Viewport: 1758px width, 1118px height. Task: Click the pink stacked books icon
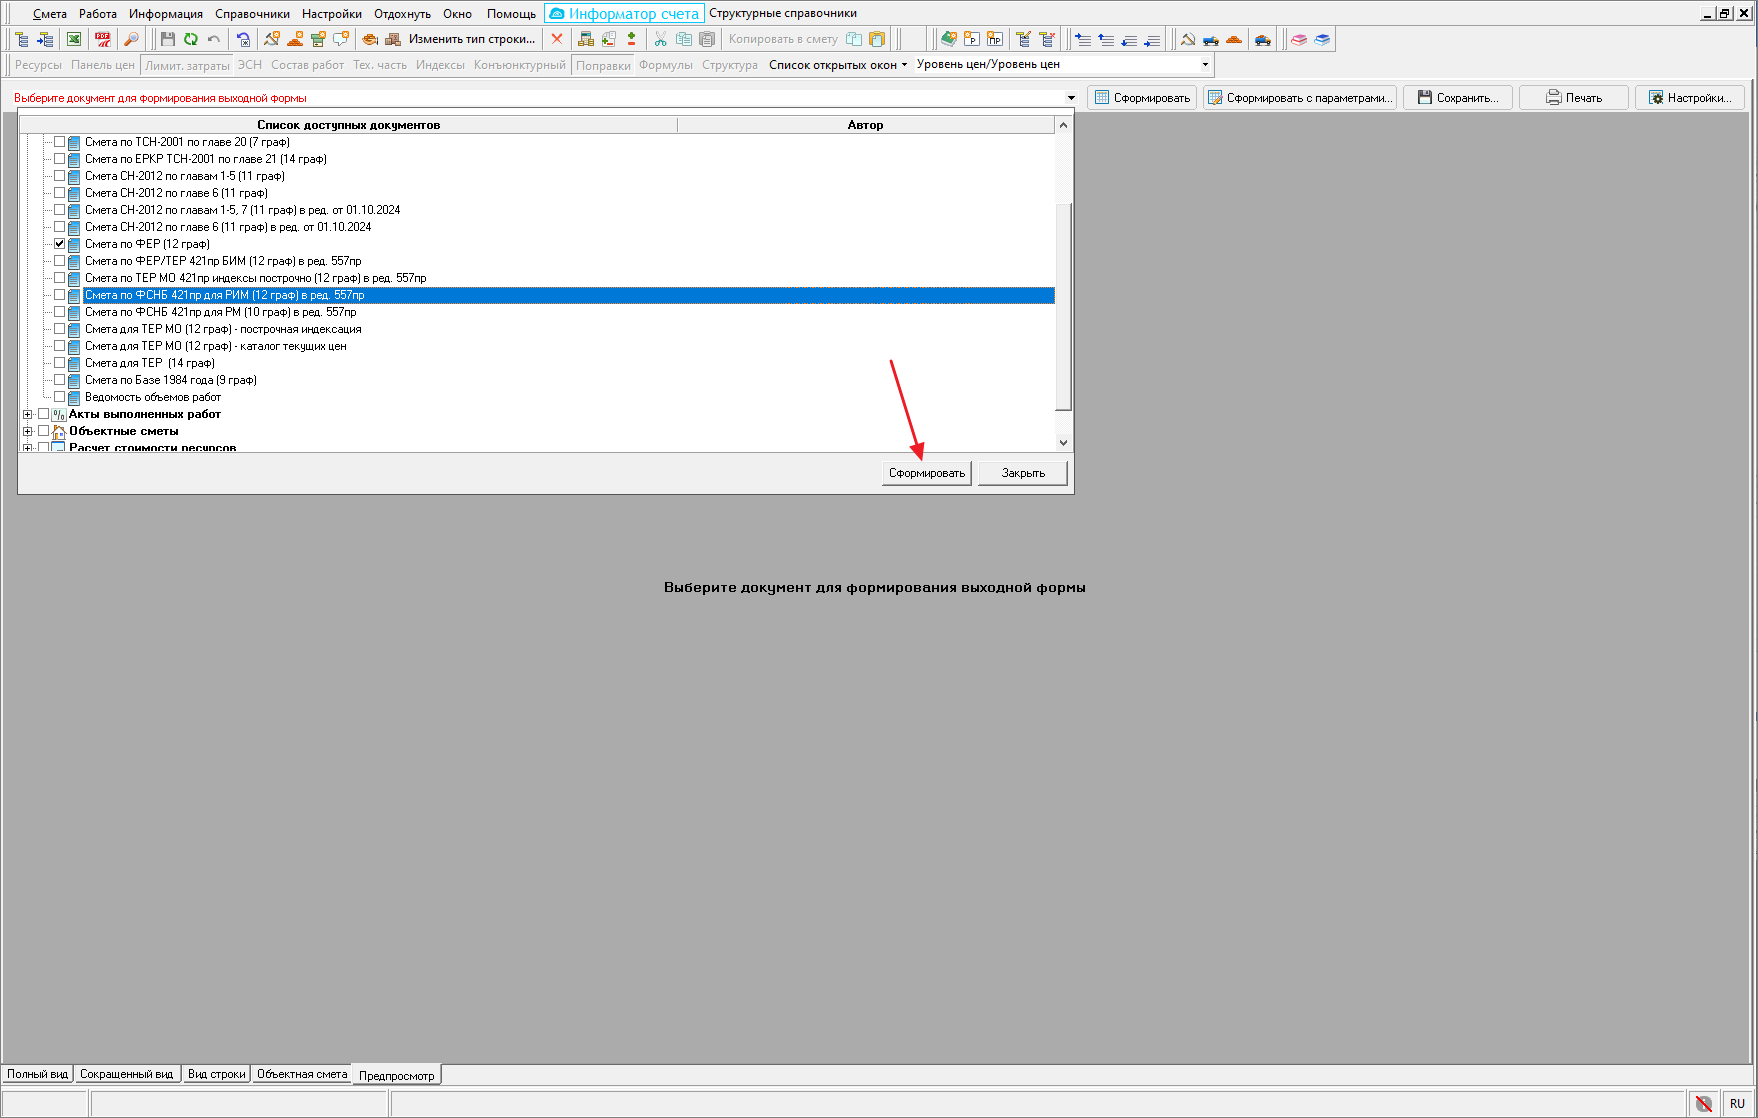[1298, 40]
